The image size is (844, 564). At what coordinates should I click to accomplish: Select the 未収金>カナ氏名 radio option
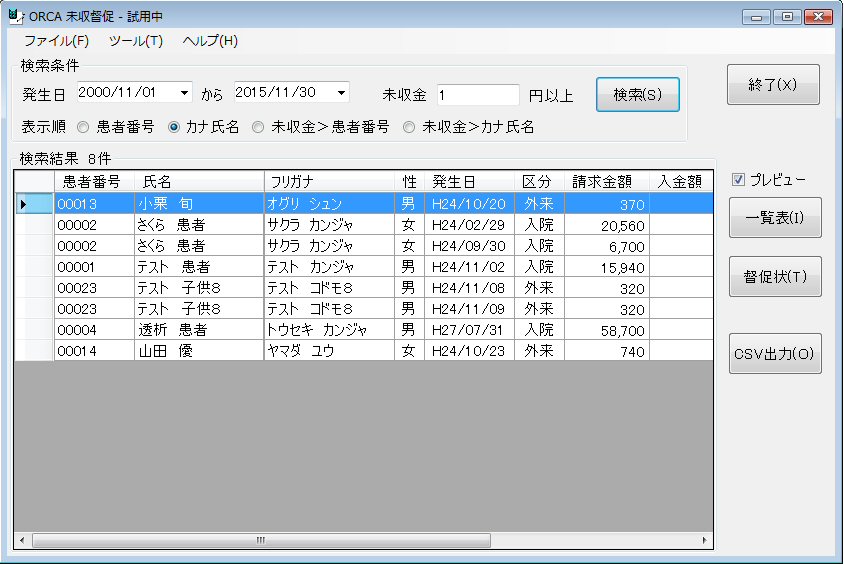click(x=409, y=127)
